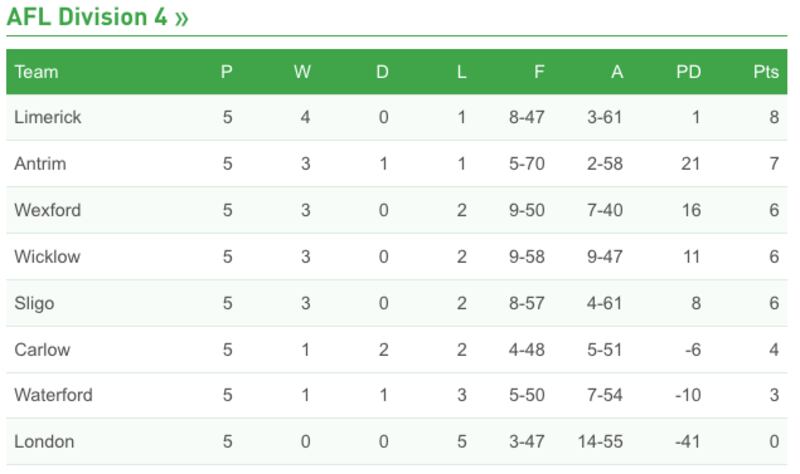The image size is (800, 474).
Task: Click Antrim's point difference of 21
Action: 690,163
